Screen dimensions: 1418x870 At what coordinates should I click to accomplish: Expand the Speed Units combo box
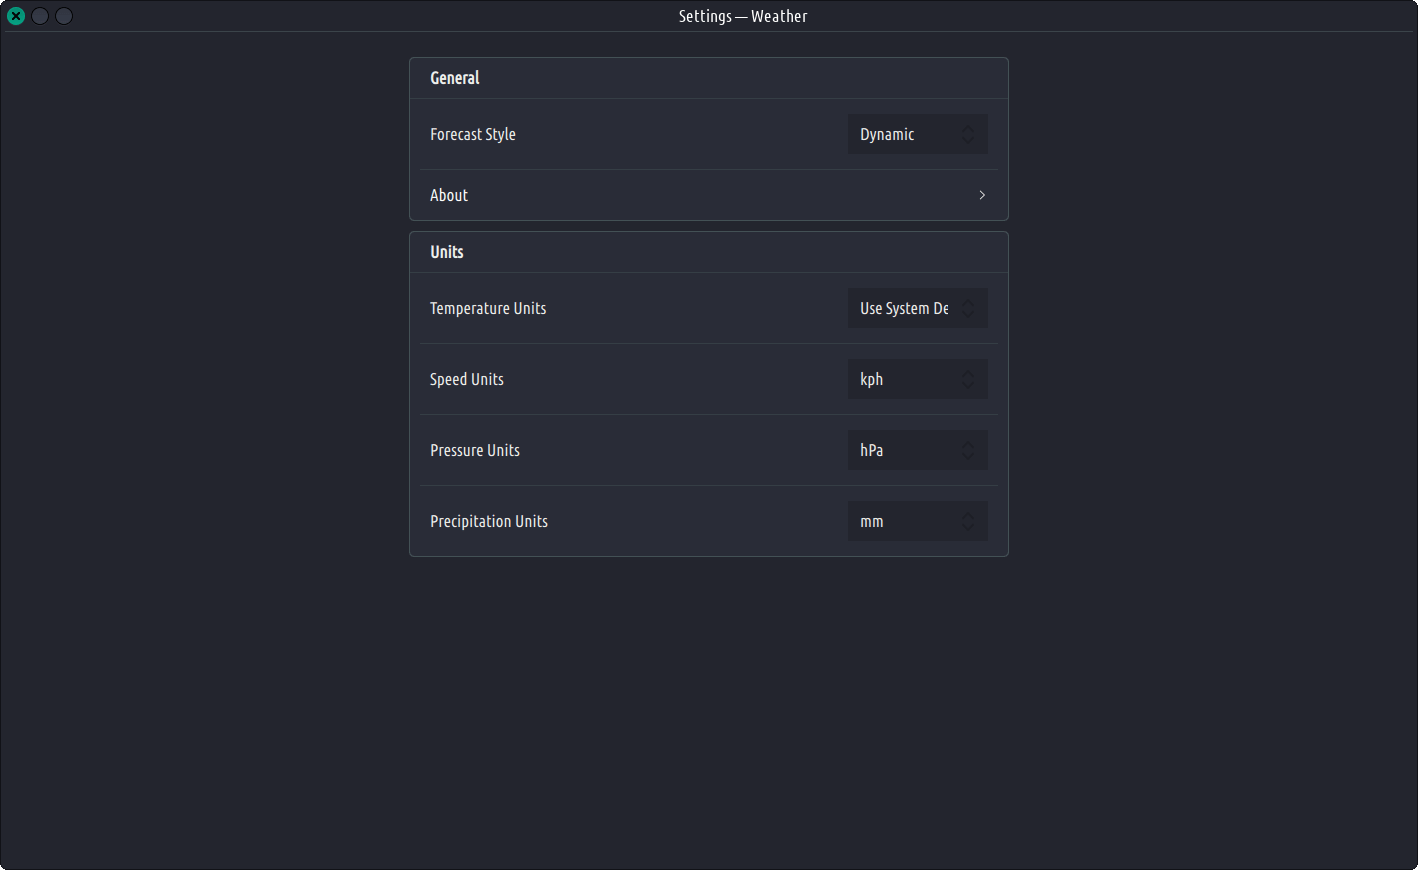905,379
